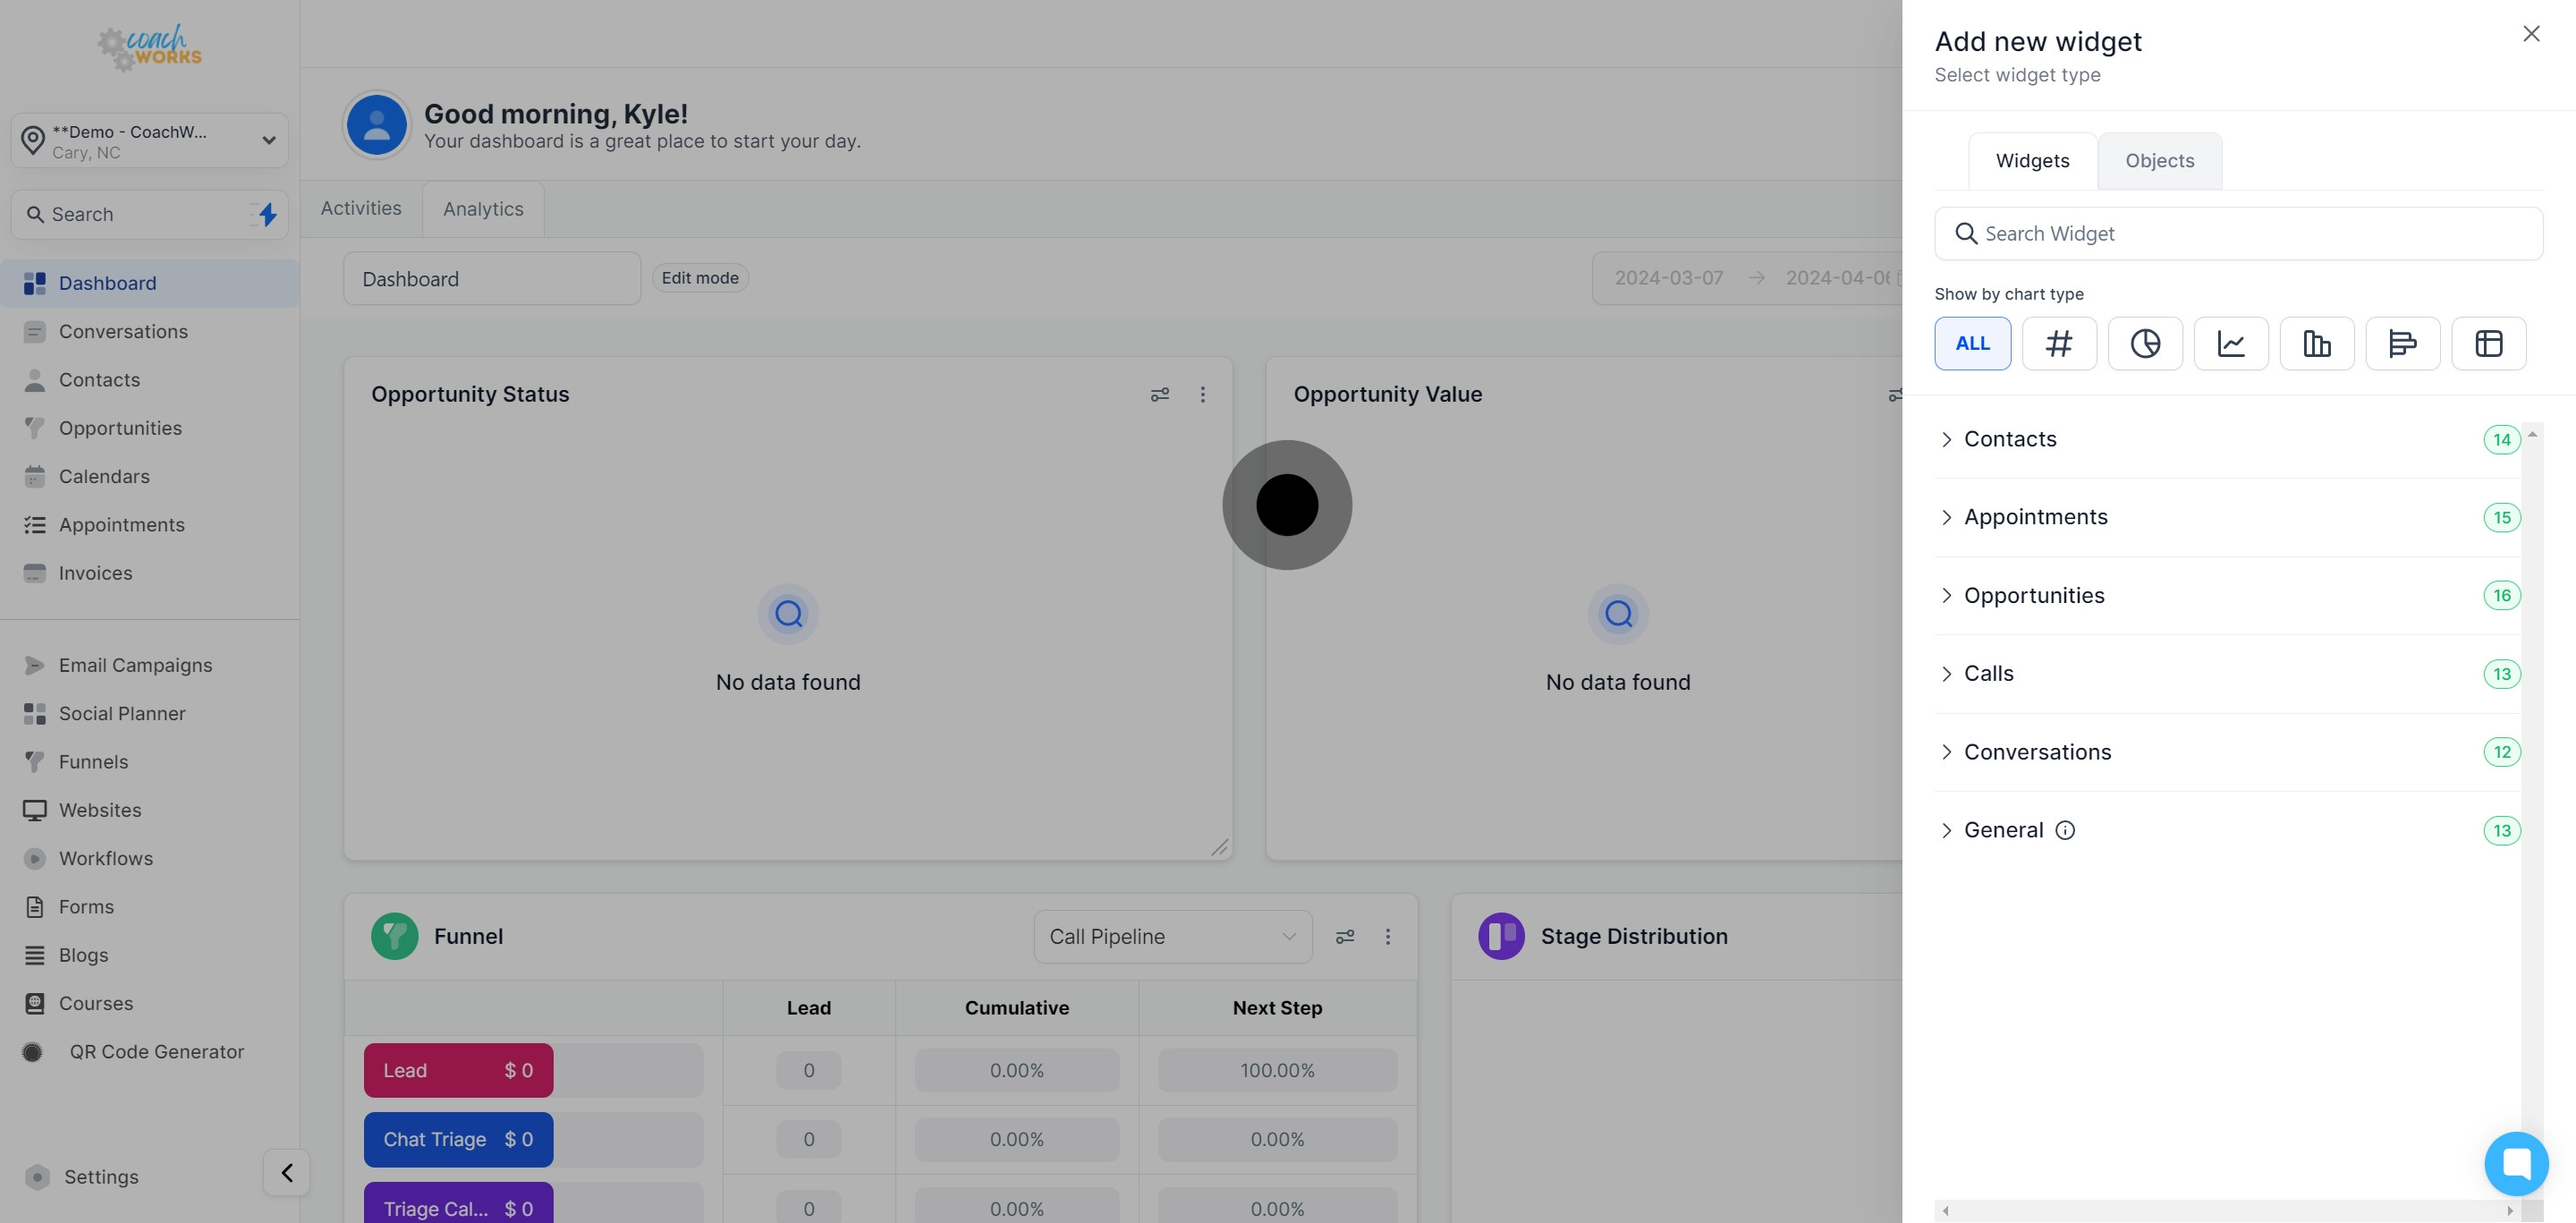Filter widgets by table chart type
This screenshot has height=1223, width=2576.
[x=2488, y=343]
